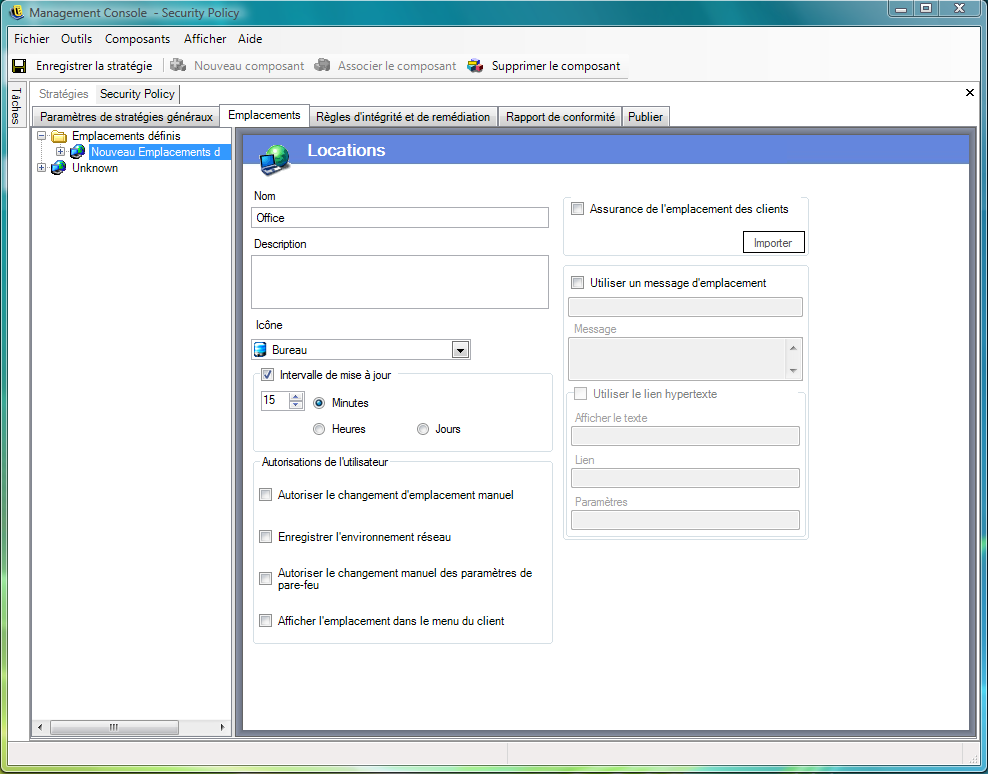Screen dimensions: 988x774
Task: Click the Importer button
Action: coord(773,243)
